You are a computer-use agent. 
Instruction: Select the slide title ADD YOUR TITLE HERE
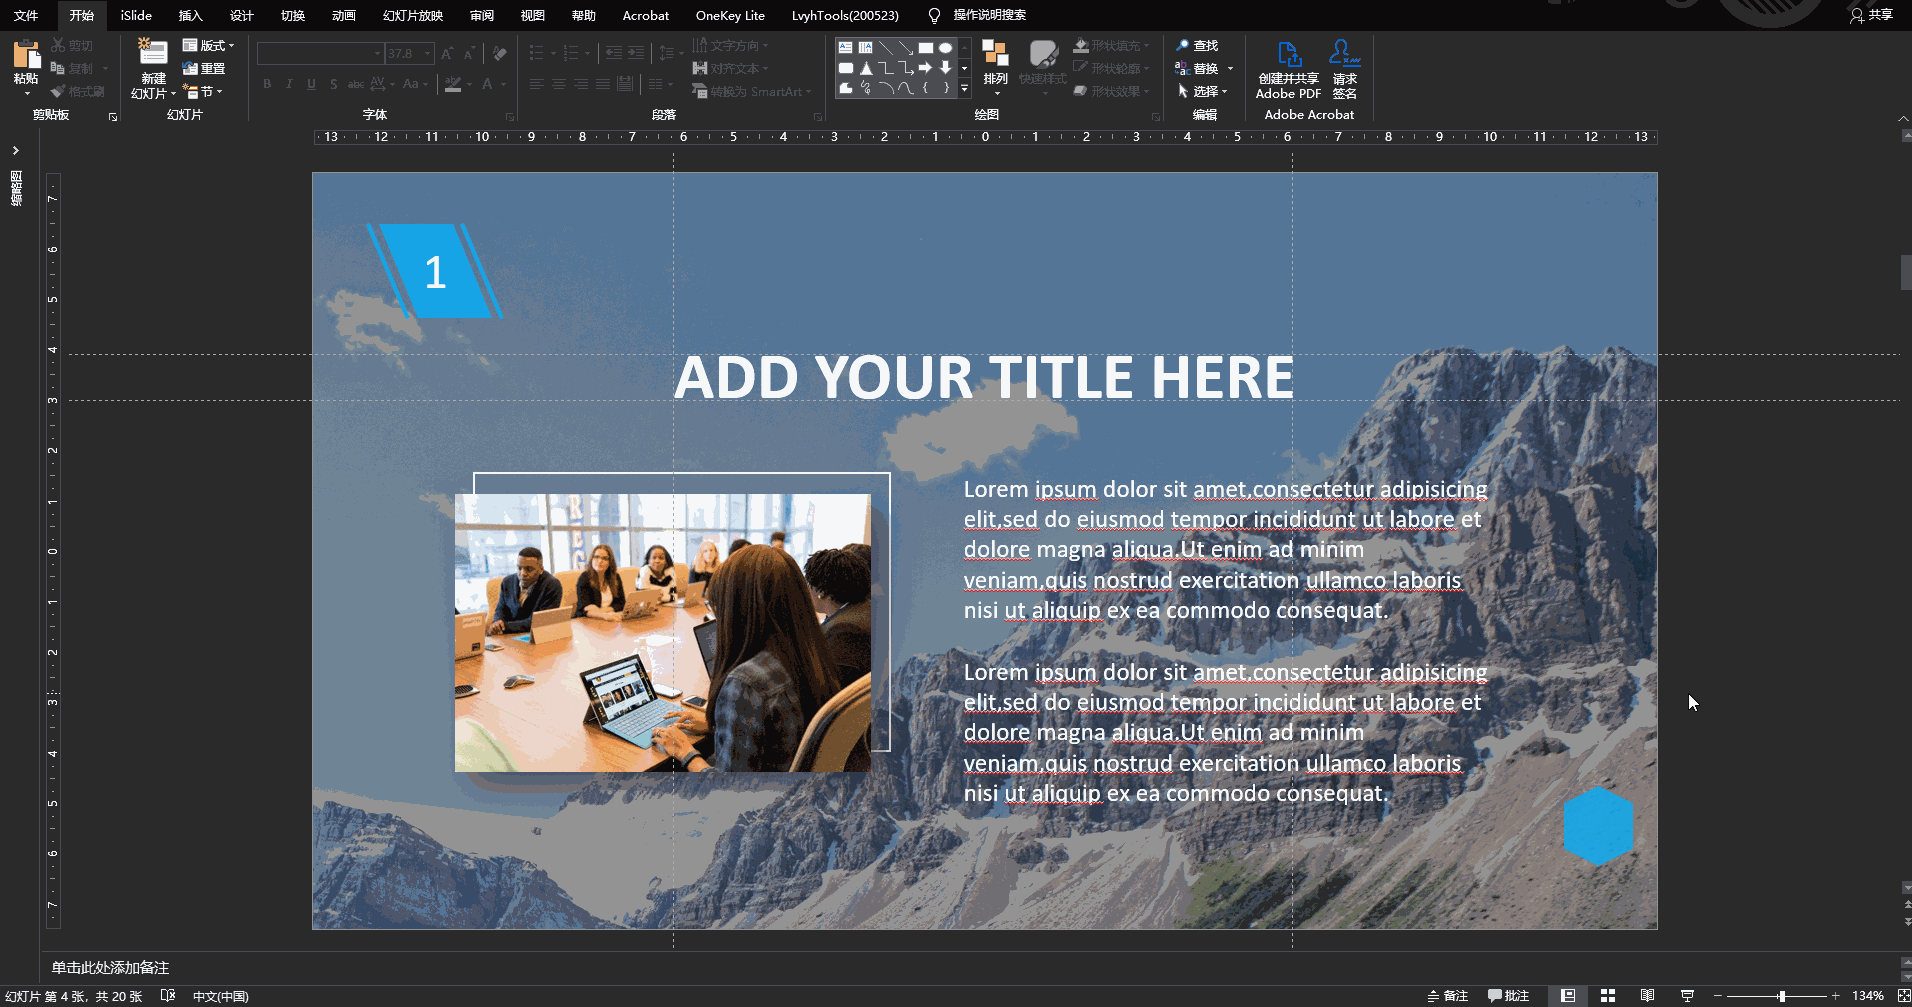click(x=984, y=378)
